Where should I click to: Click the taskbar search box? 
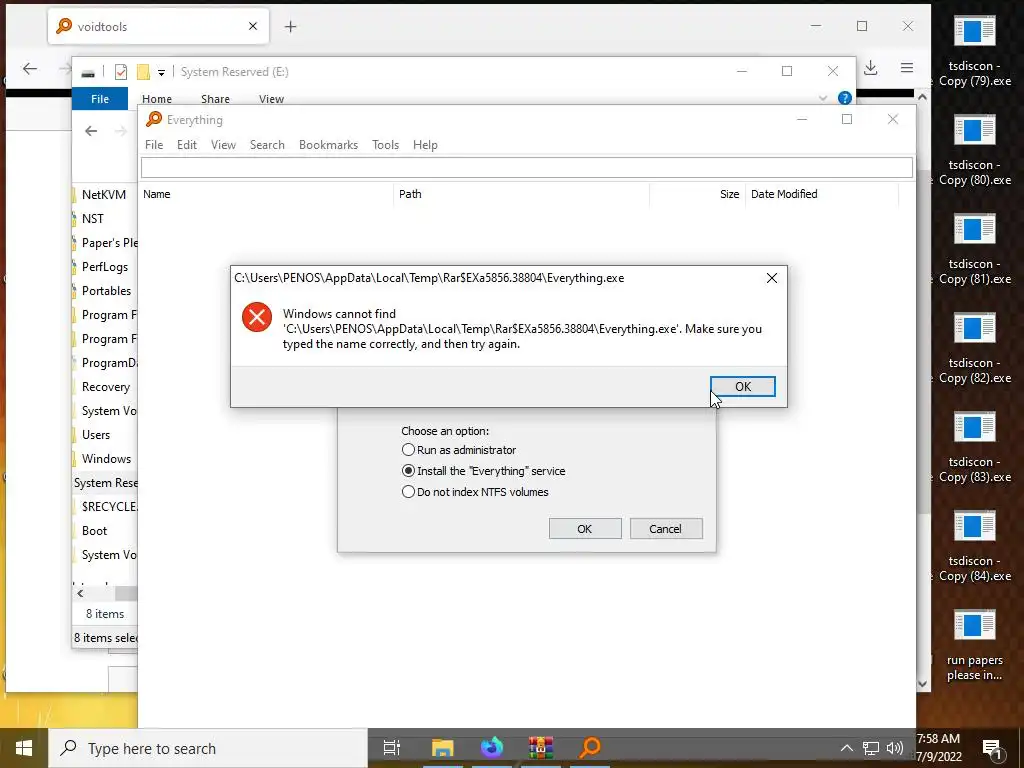click(x=208, y=748)
